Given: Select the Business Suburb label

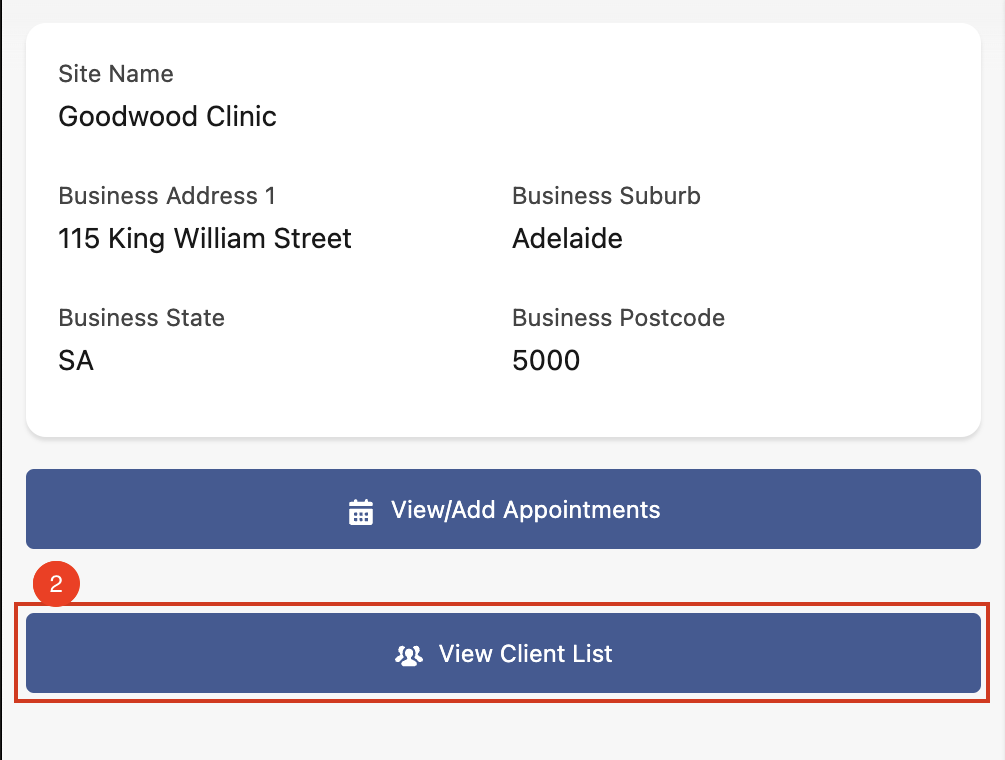Looking at the screenshot, I should pos(606,196).
